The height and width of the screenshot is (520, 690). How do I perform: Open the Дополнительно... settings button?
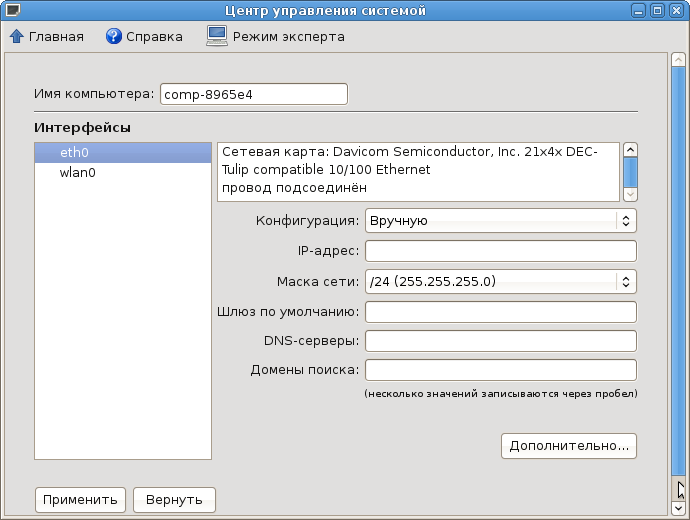569,446
